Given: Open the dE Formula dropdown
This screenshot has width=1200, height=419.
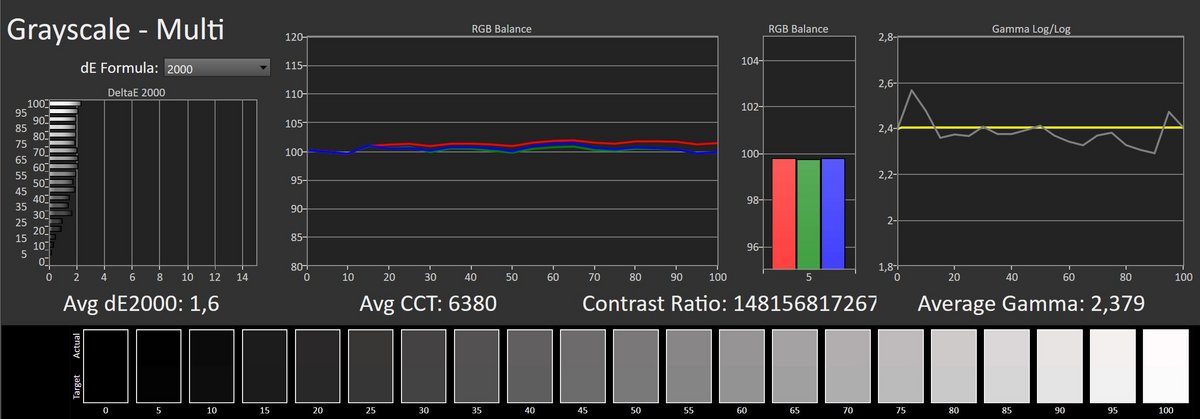Looking at the screenshot, I should (x=218, y=68).
